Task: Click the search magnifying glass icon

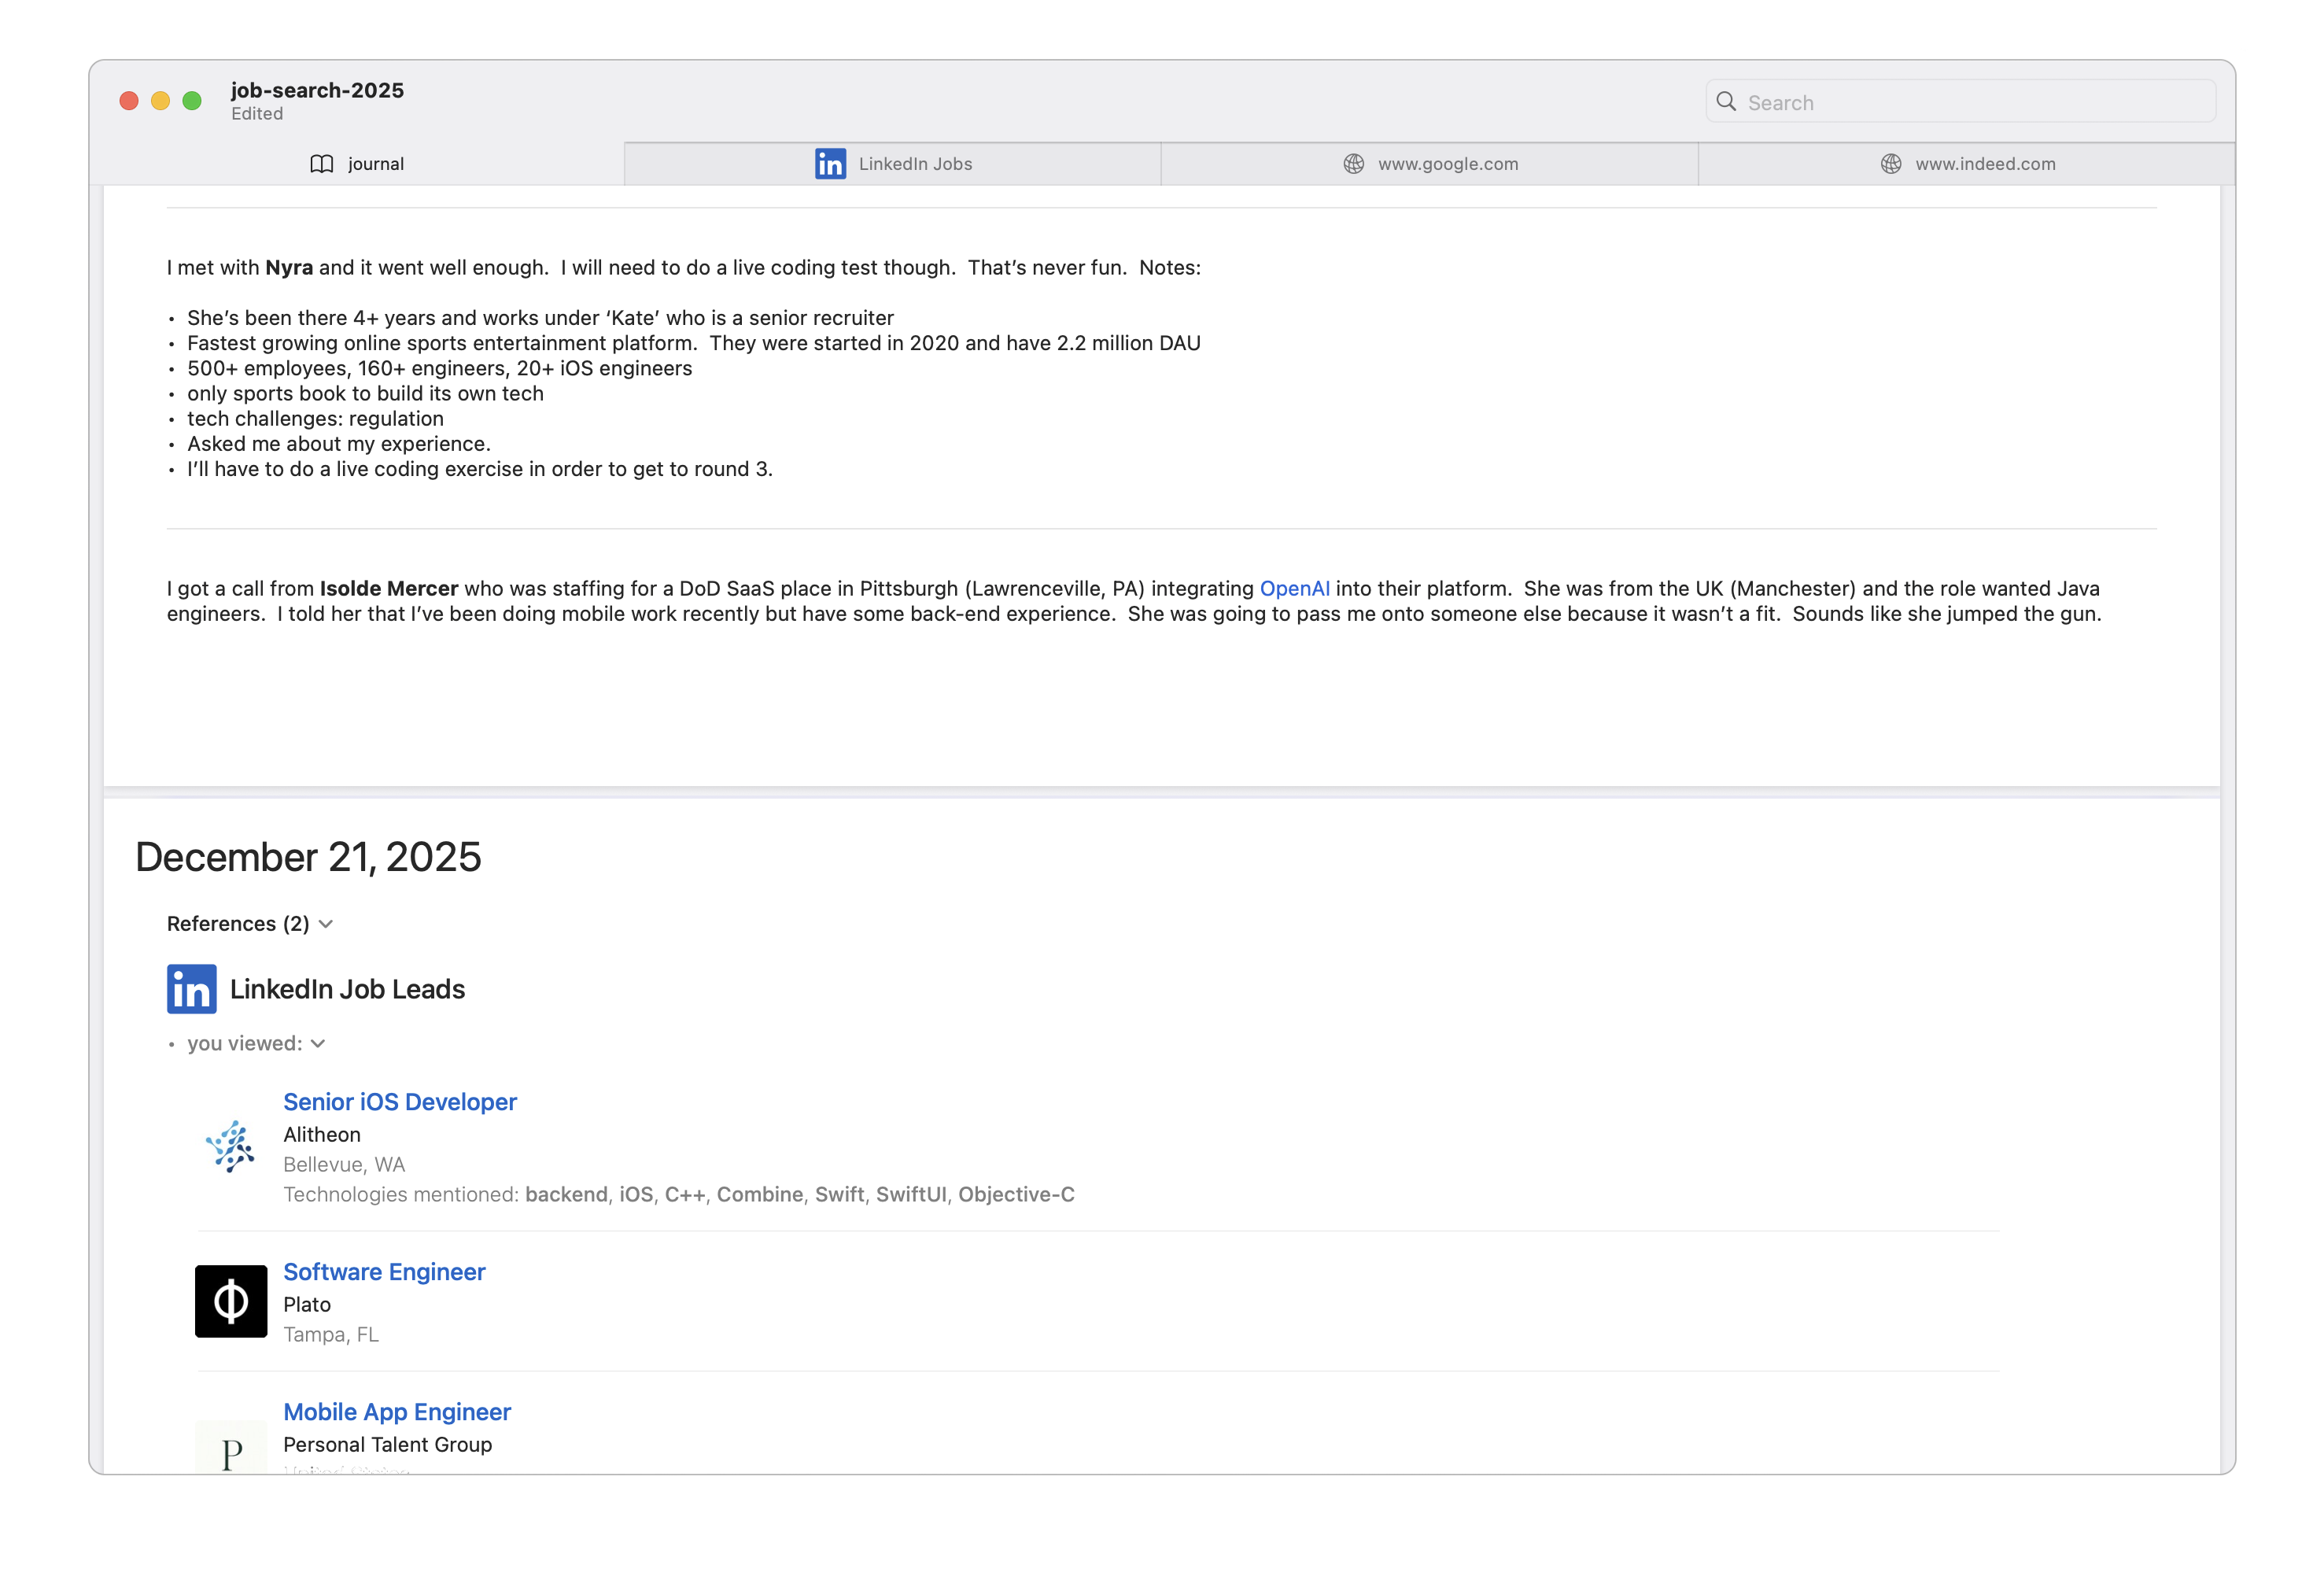Action: pos(1725,102)
